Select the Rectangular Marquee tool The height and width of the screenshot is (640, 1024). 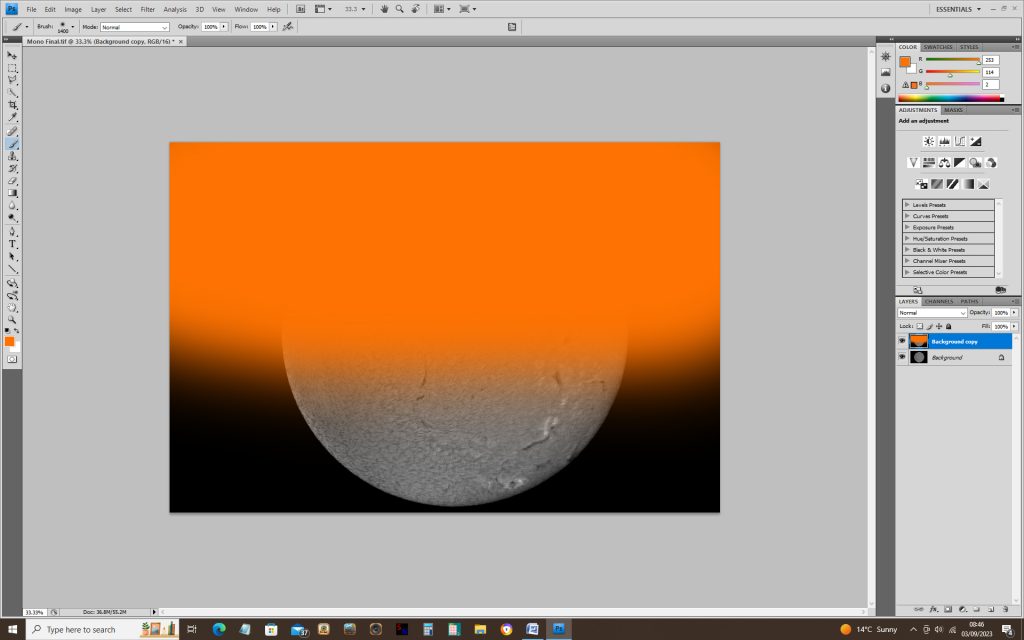click(12, 68)
